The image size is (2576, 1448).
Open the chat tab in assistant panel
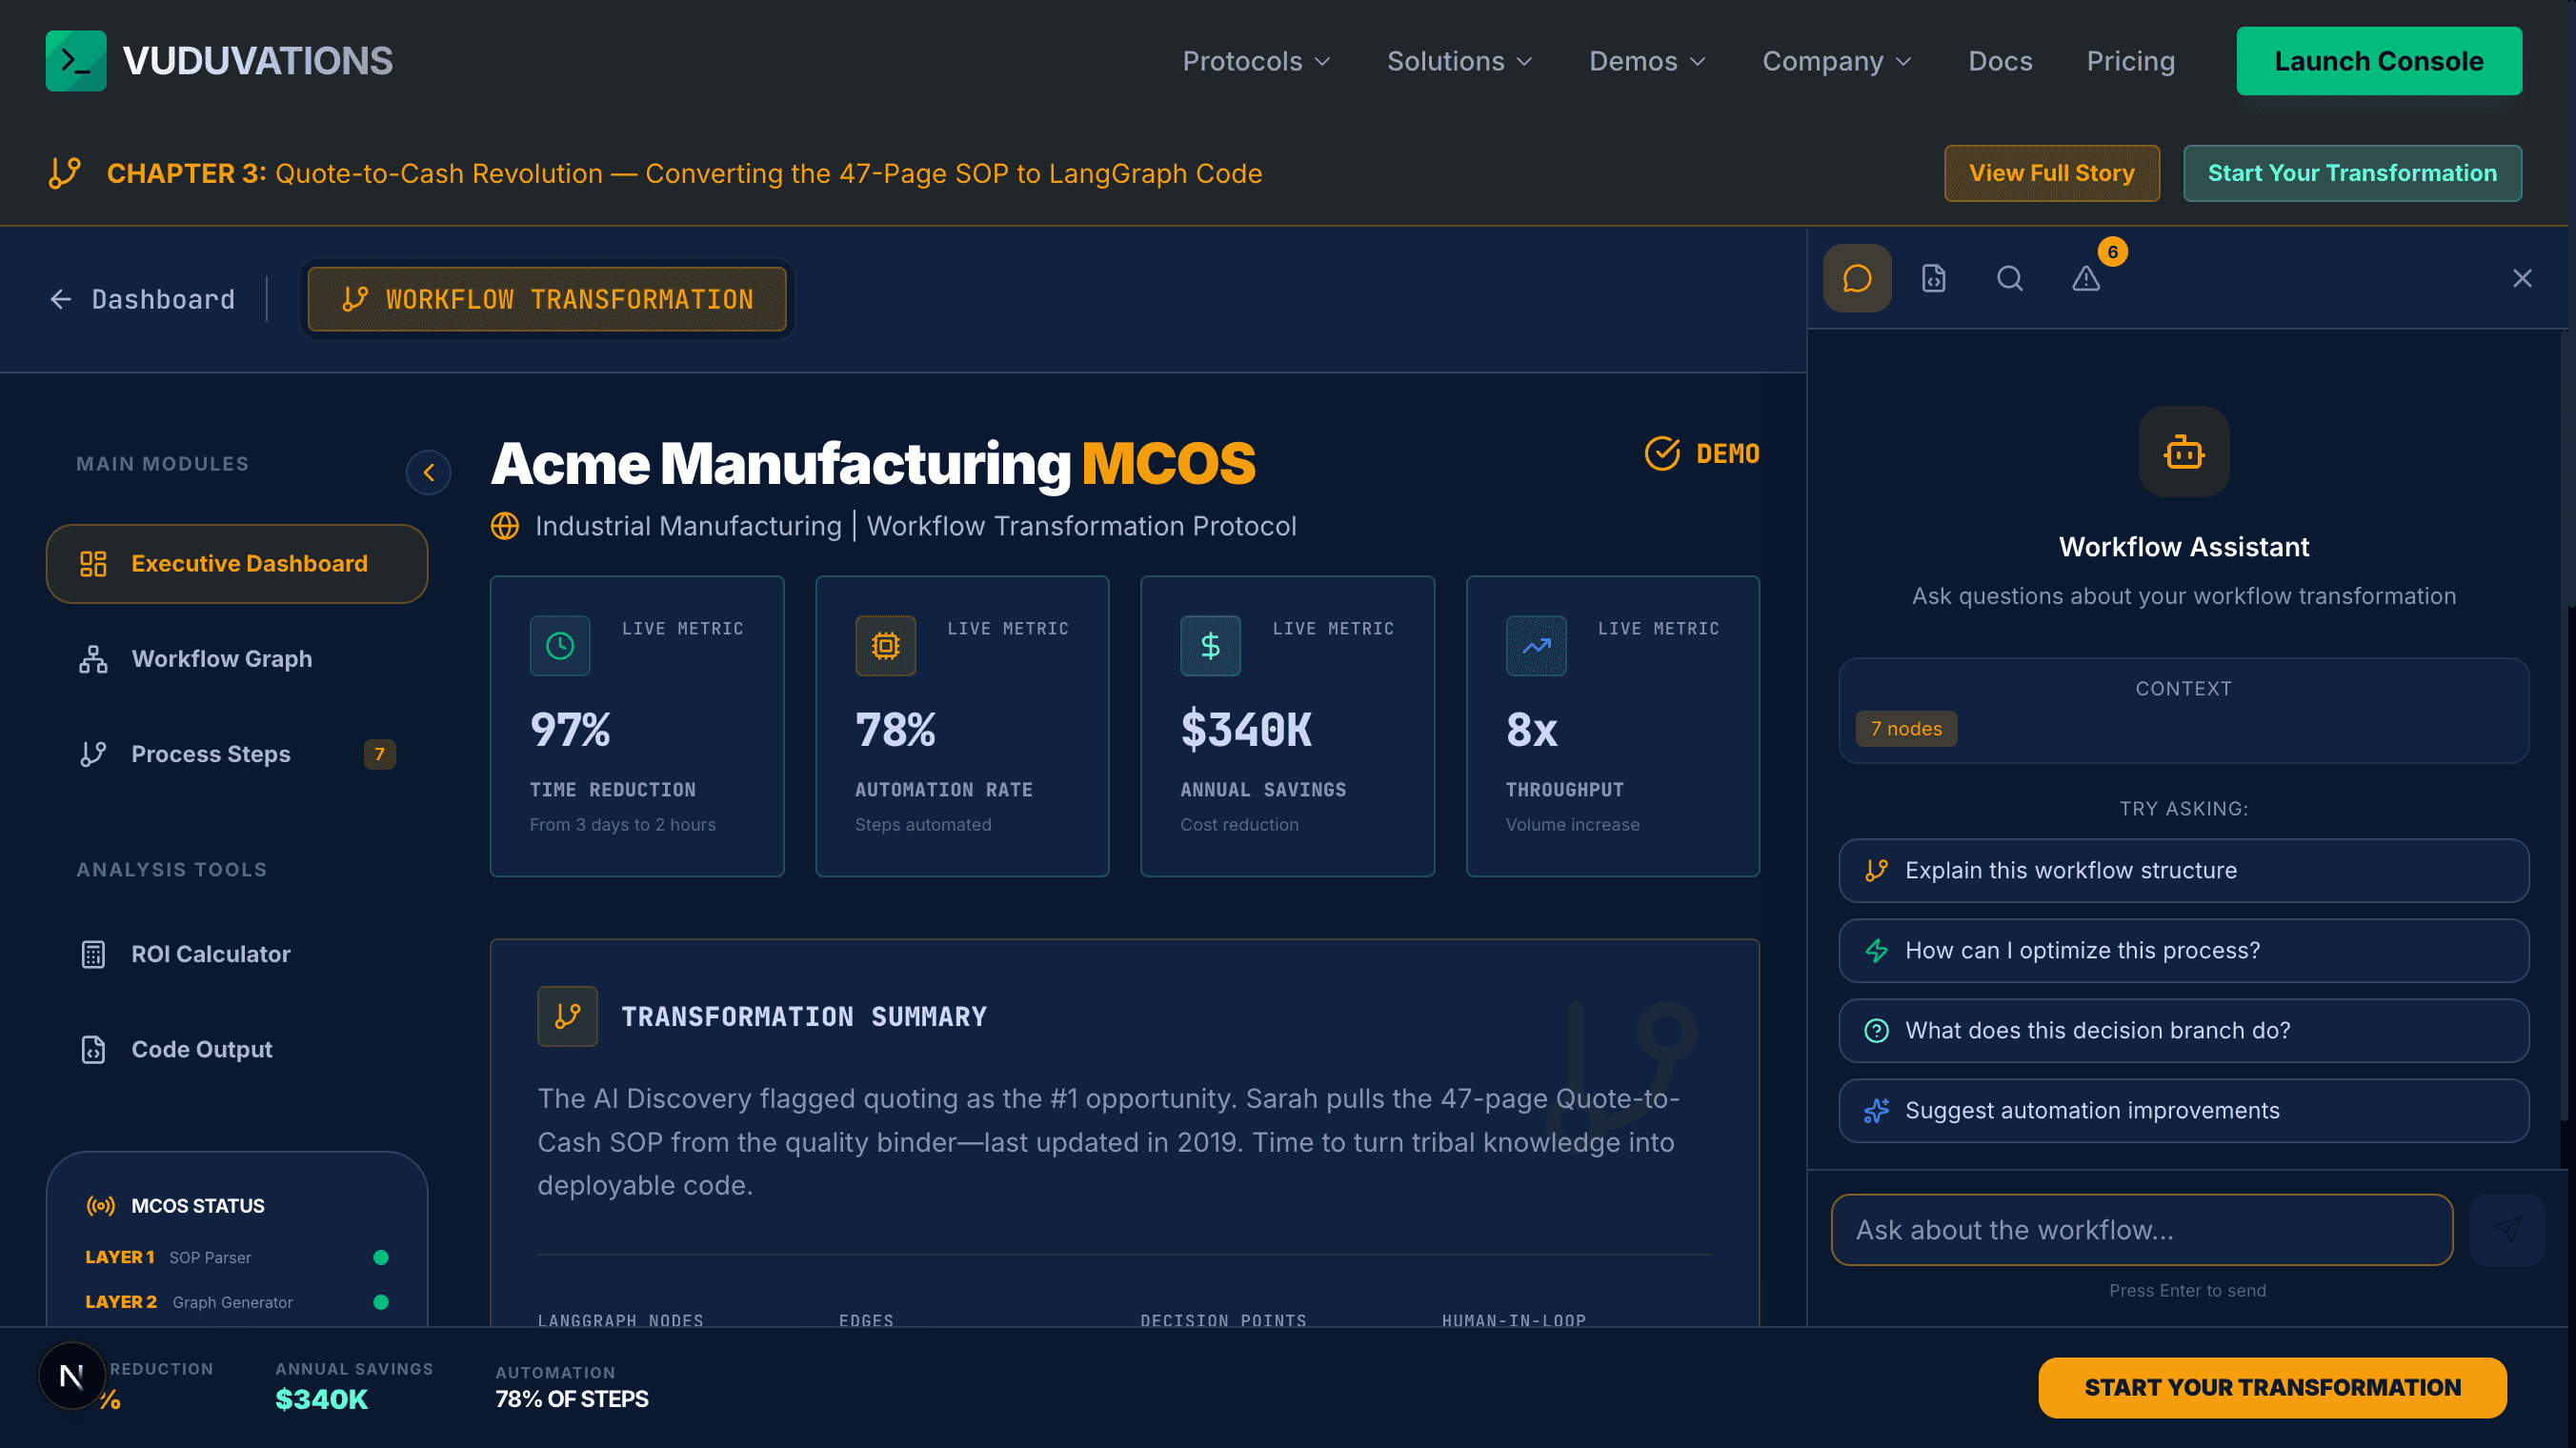(x=1857, y=278)
